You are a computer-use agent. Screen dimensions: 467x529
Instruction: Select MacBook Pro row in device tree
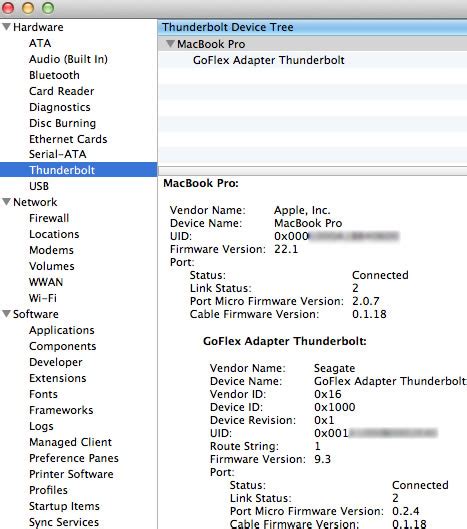[x=312, y=44]
